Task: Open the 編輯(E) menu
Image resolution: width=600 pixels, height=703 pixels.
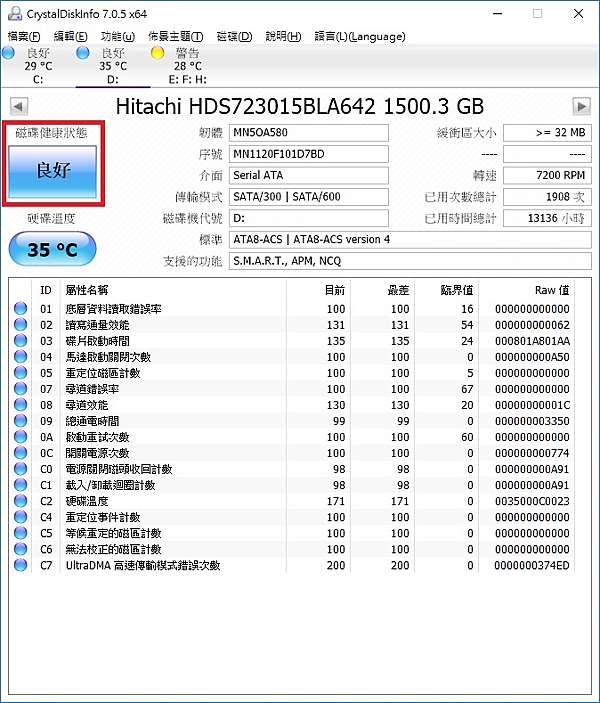Action: pyautogui.click(x=70, y=36)
